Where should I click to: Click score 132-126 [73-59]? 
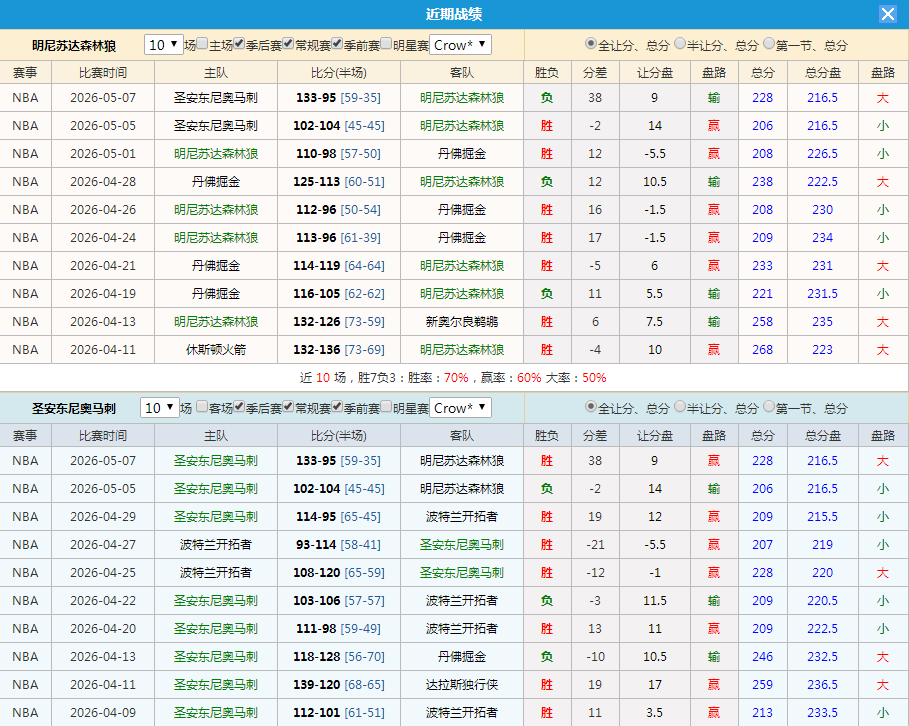(x=339, y=322)
